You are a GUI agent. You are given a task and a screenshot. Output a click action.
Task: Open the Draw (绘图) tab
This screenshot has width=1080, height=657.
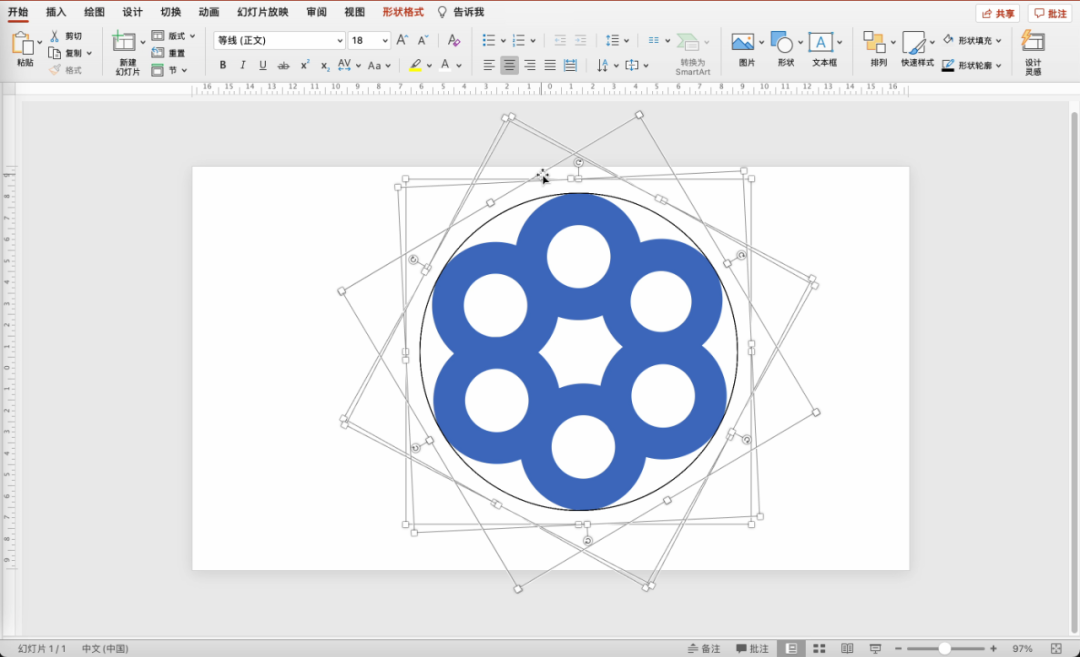94,12
